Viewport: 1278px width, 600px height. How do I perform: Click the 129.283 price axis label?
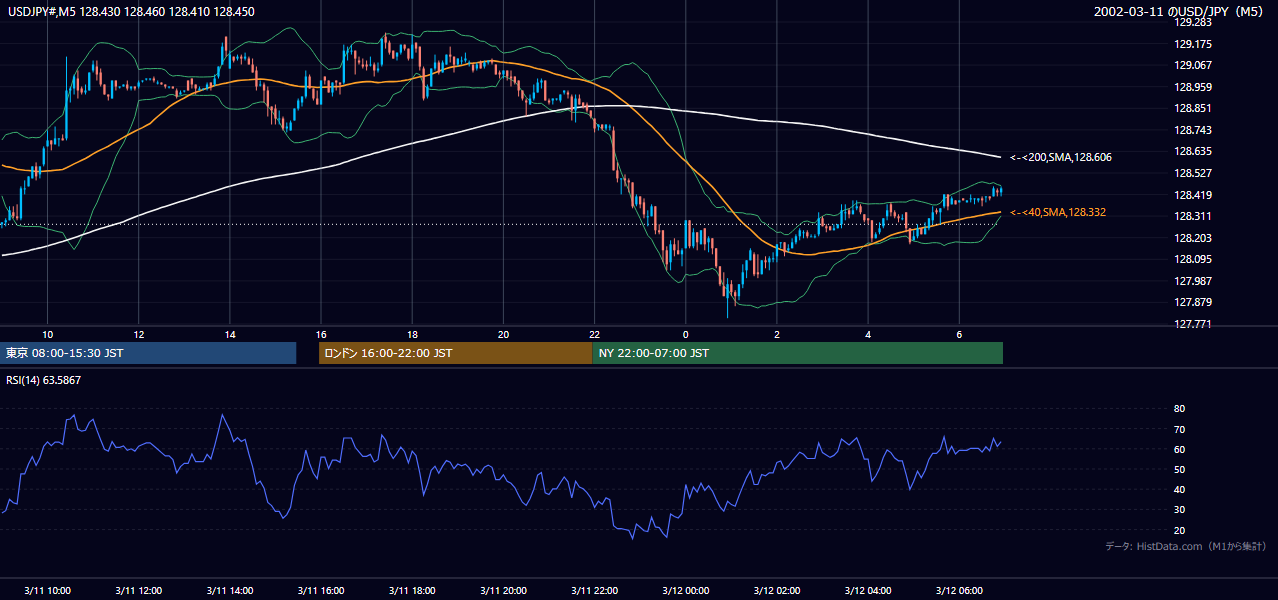click(1194, 22)
